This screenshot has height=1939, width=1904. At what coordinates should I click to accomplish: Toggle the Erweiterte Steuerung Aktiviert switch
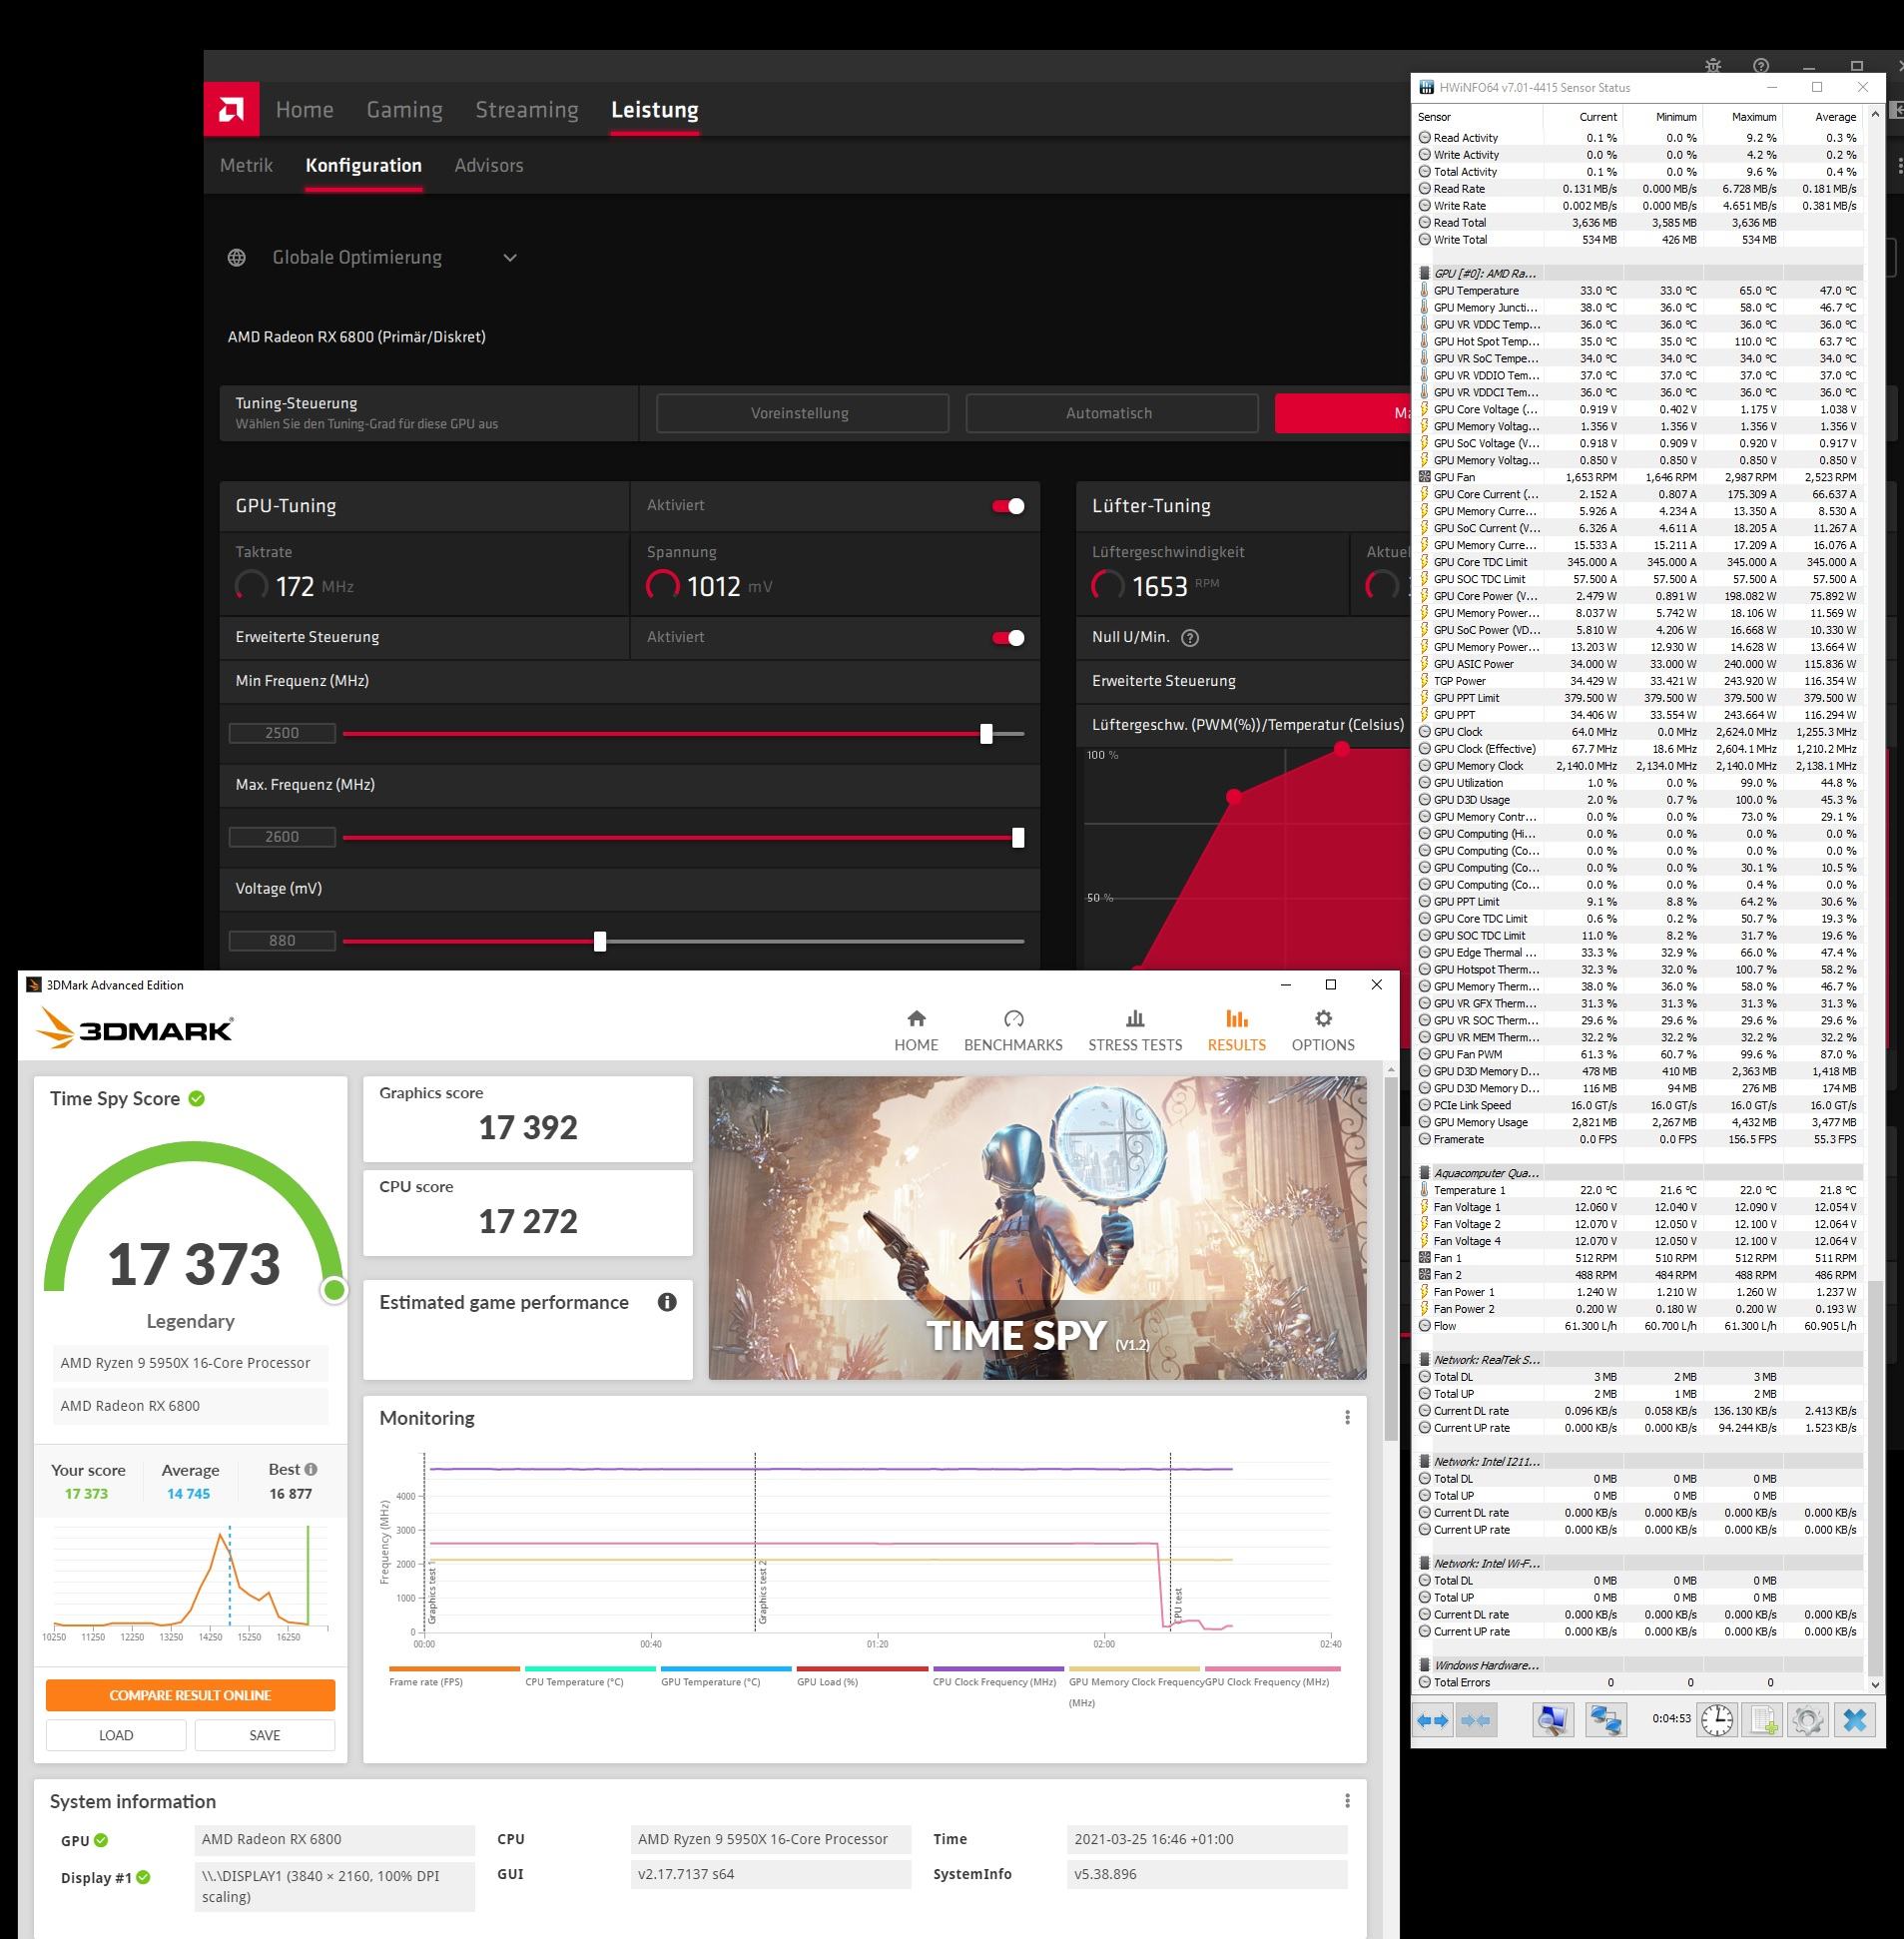point(1008,638)
